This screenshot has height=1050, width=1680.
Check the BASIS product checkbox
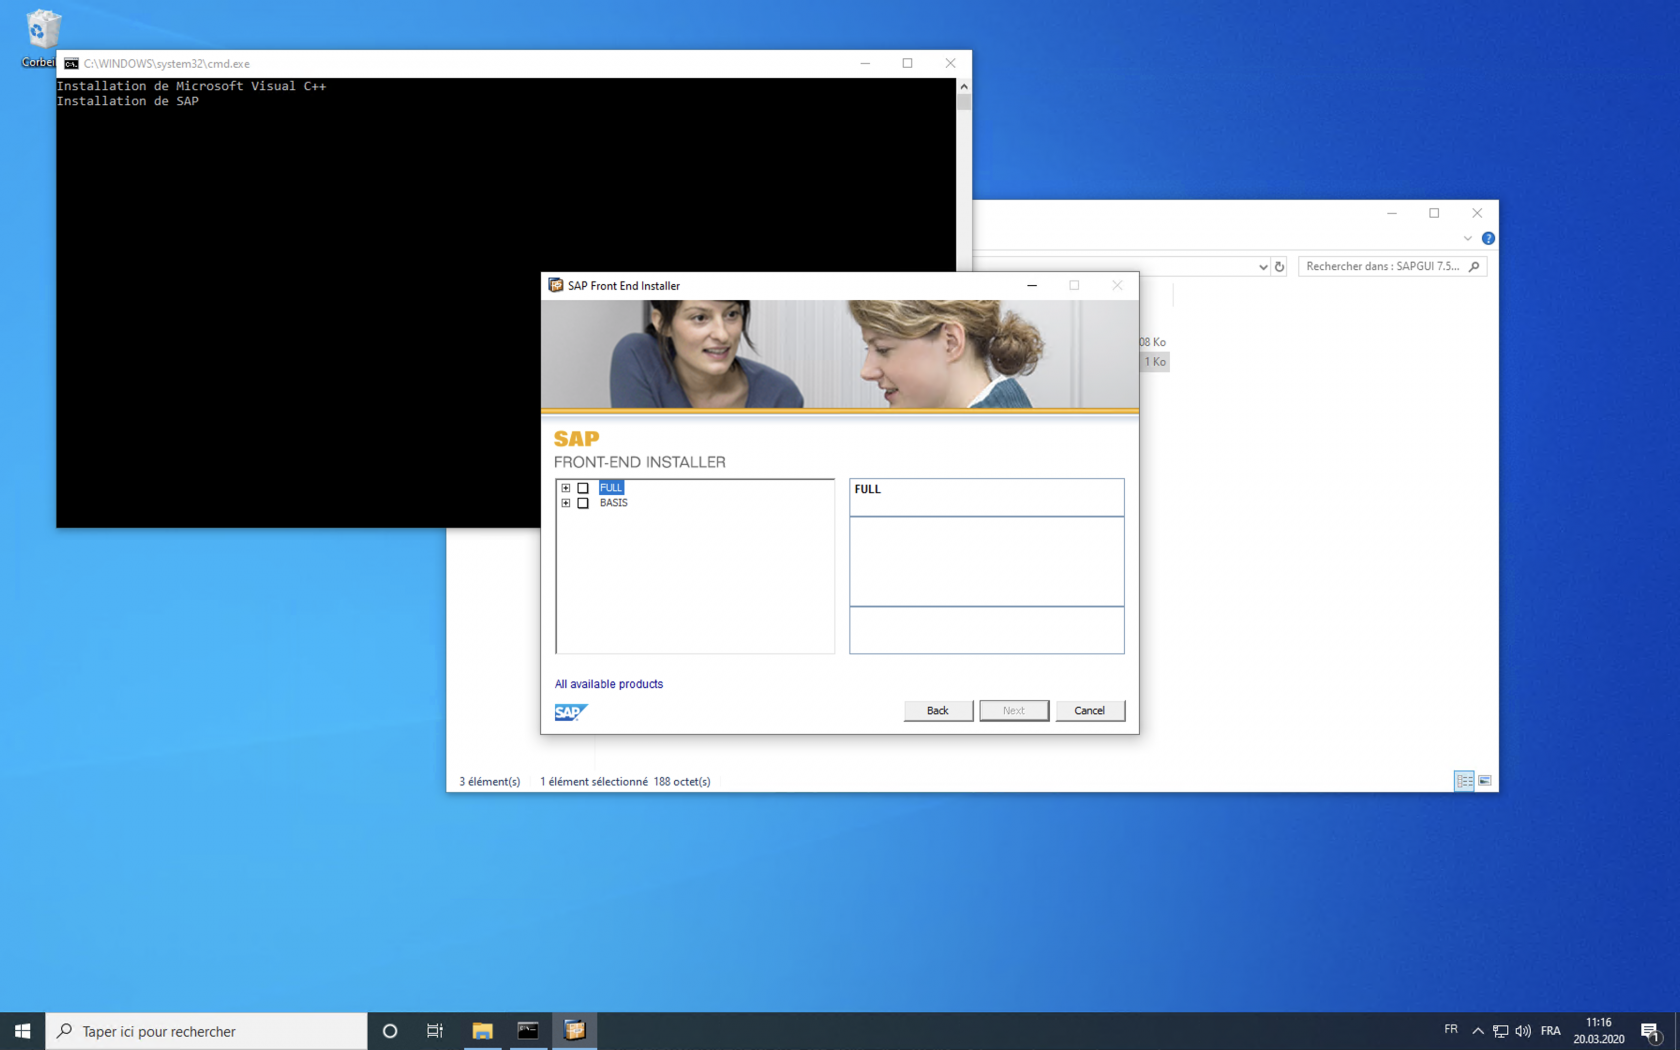click(x=583, y=503)
